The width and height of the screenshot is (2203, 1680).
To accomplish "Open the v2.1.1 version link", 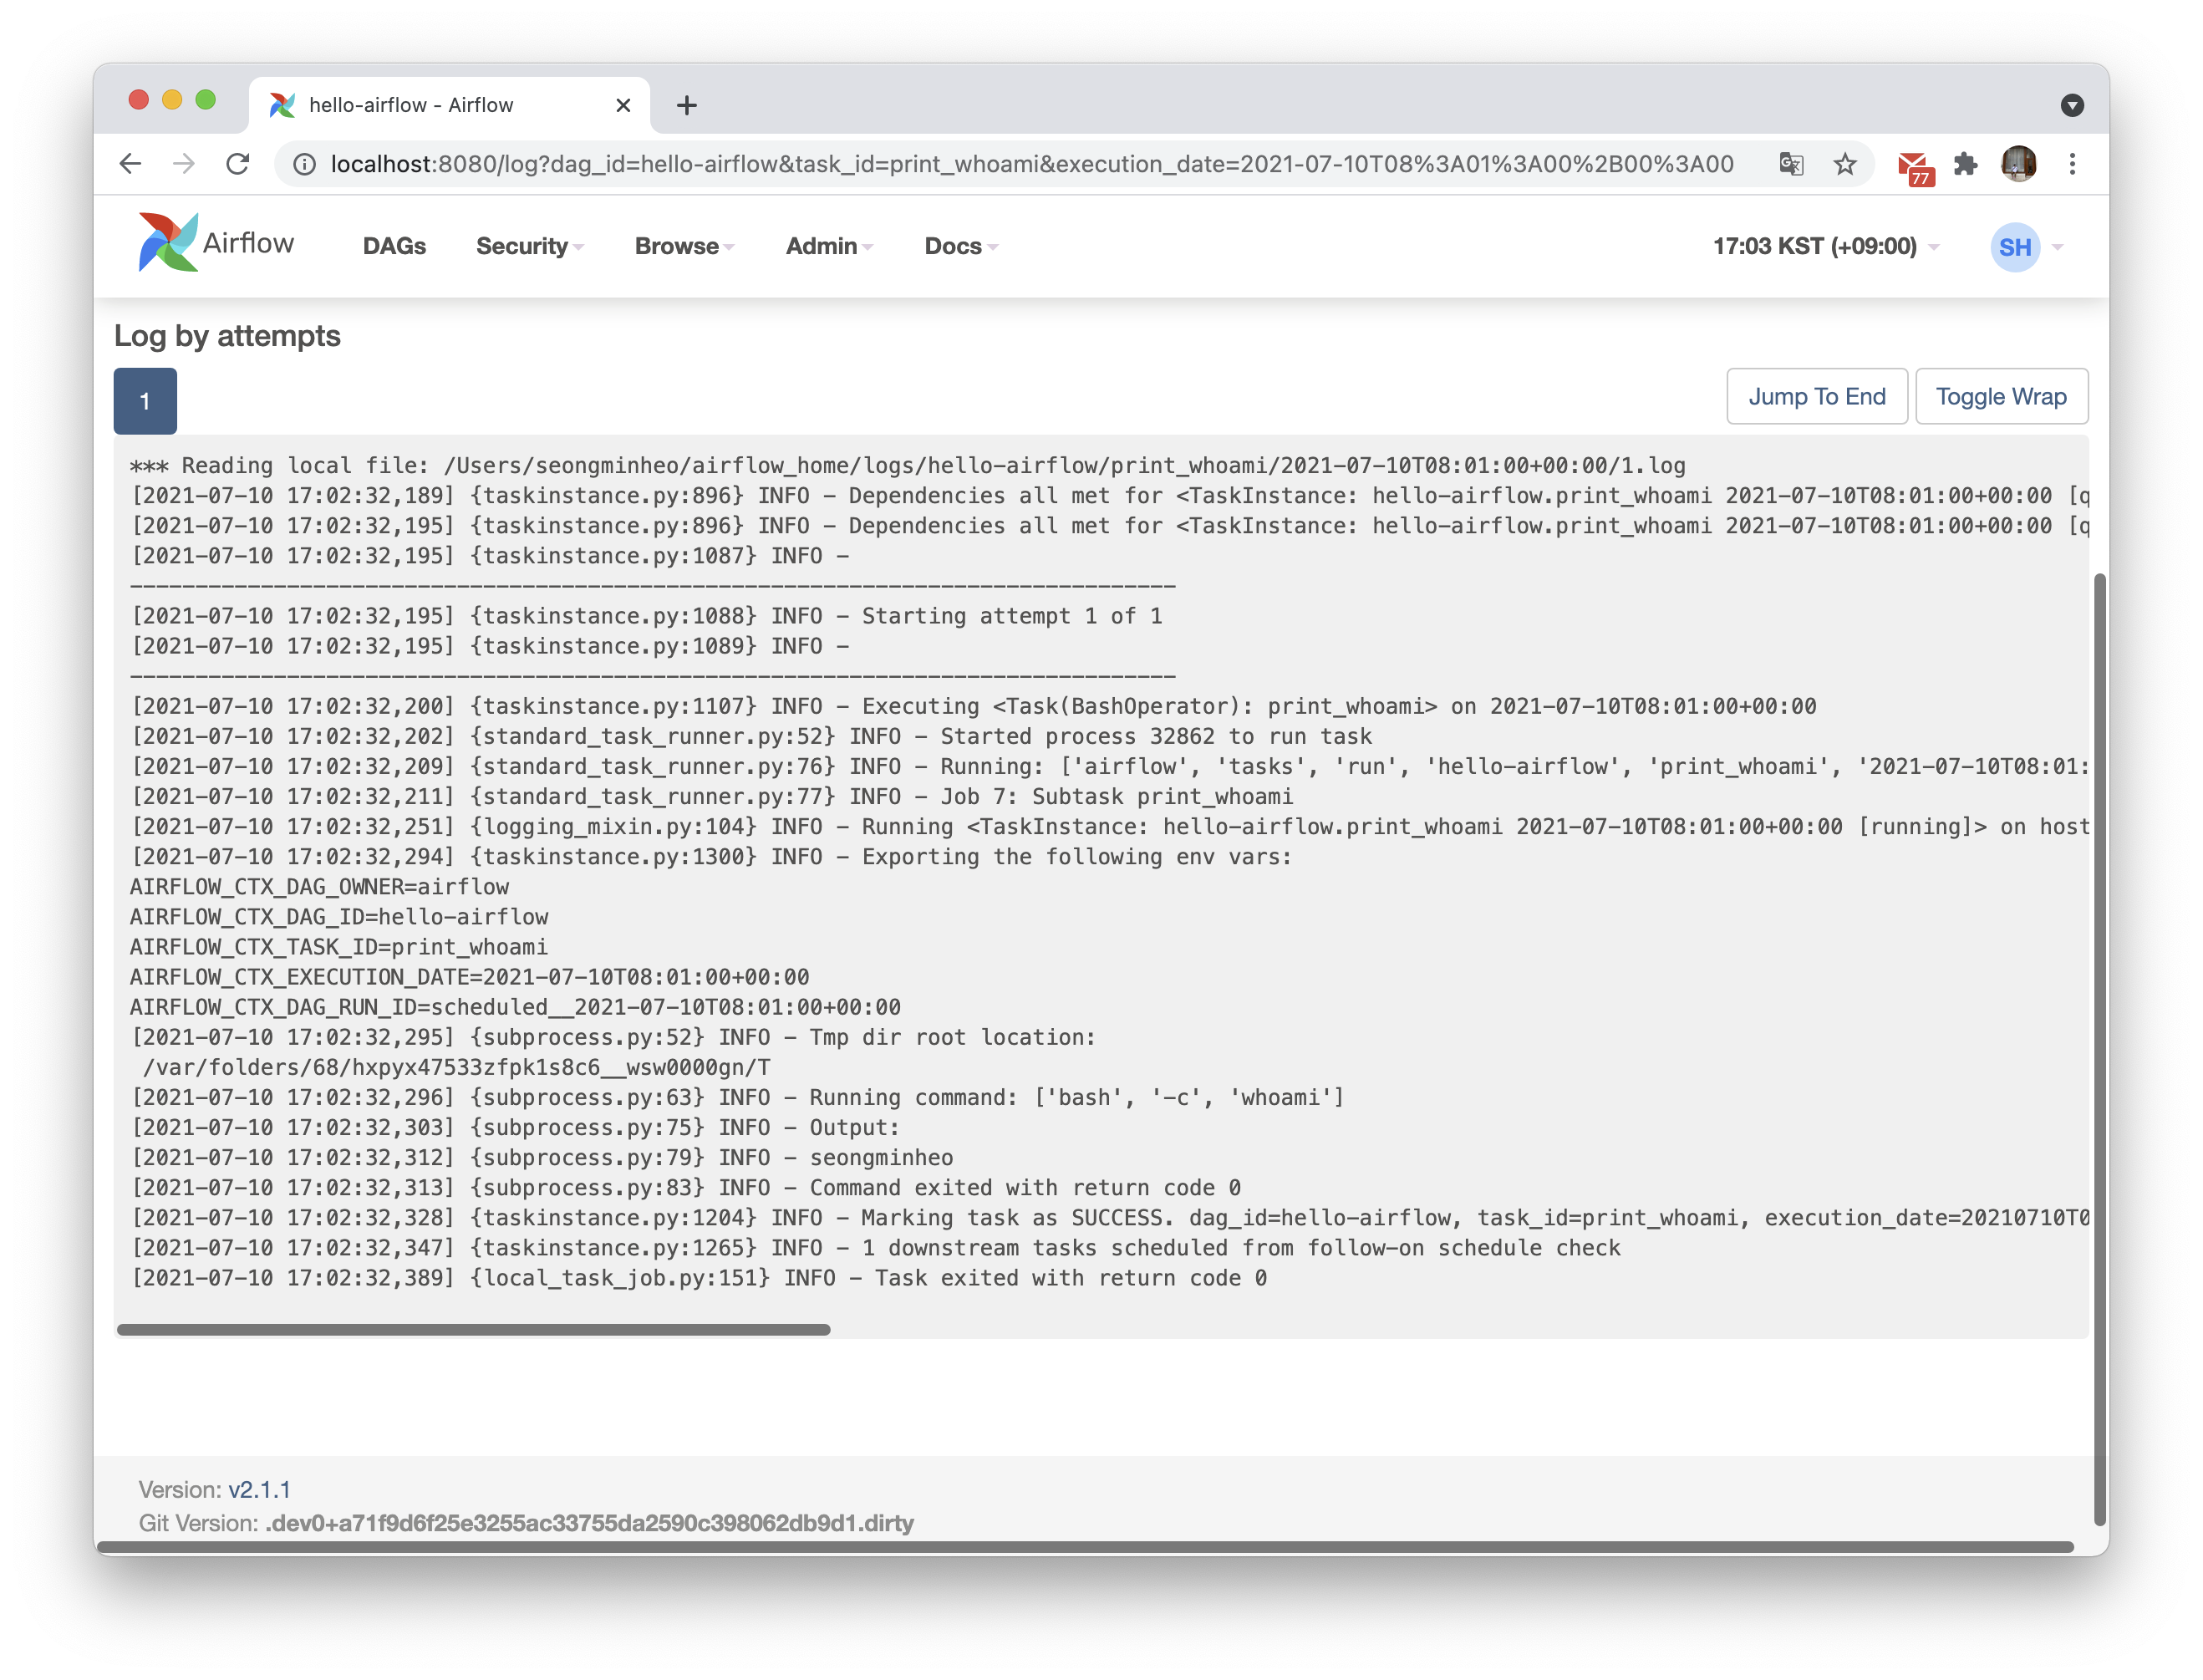I will click(259, 1489).
